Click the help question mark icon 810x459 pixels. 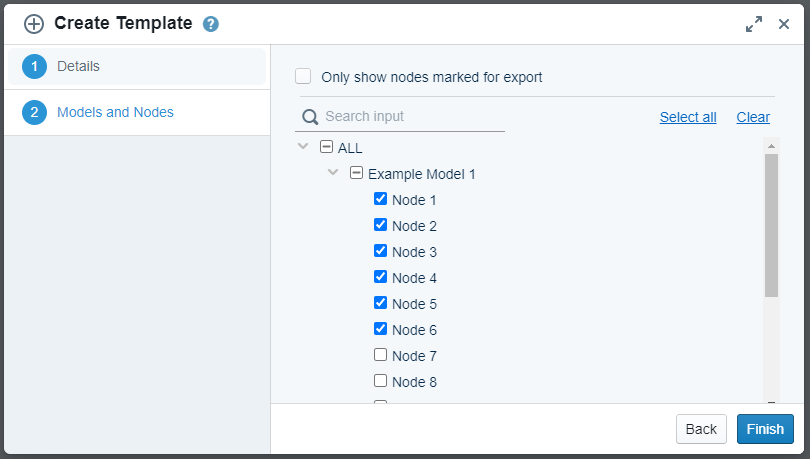click(x=210, y=24)
